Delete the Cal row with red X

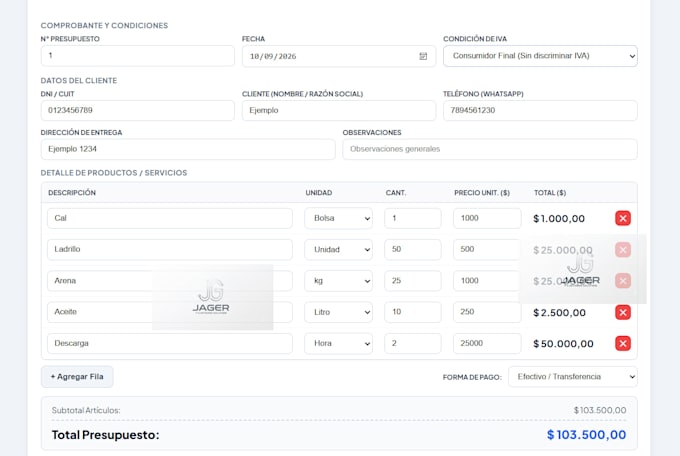click(623, 218)
